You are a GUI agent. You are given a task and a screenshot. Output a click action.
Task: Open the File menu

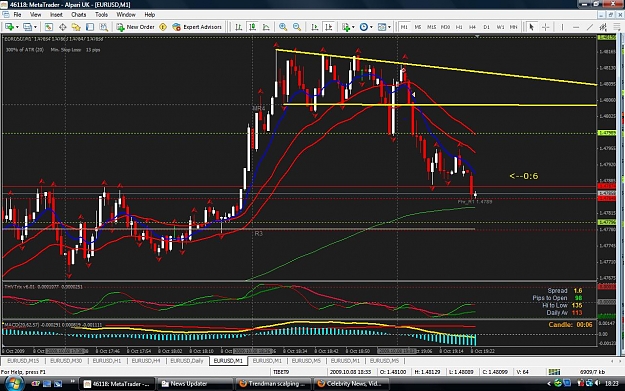[18, 15]
